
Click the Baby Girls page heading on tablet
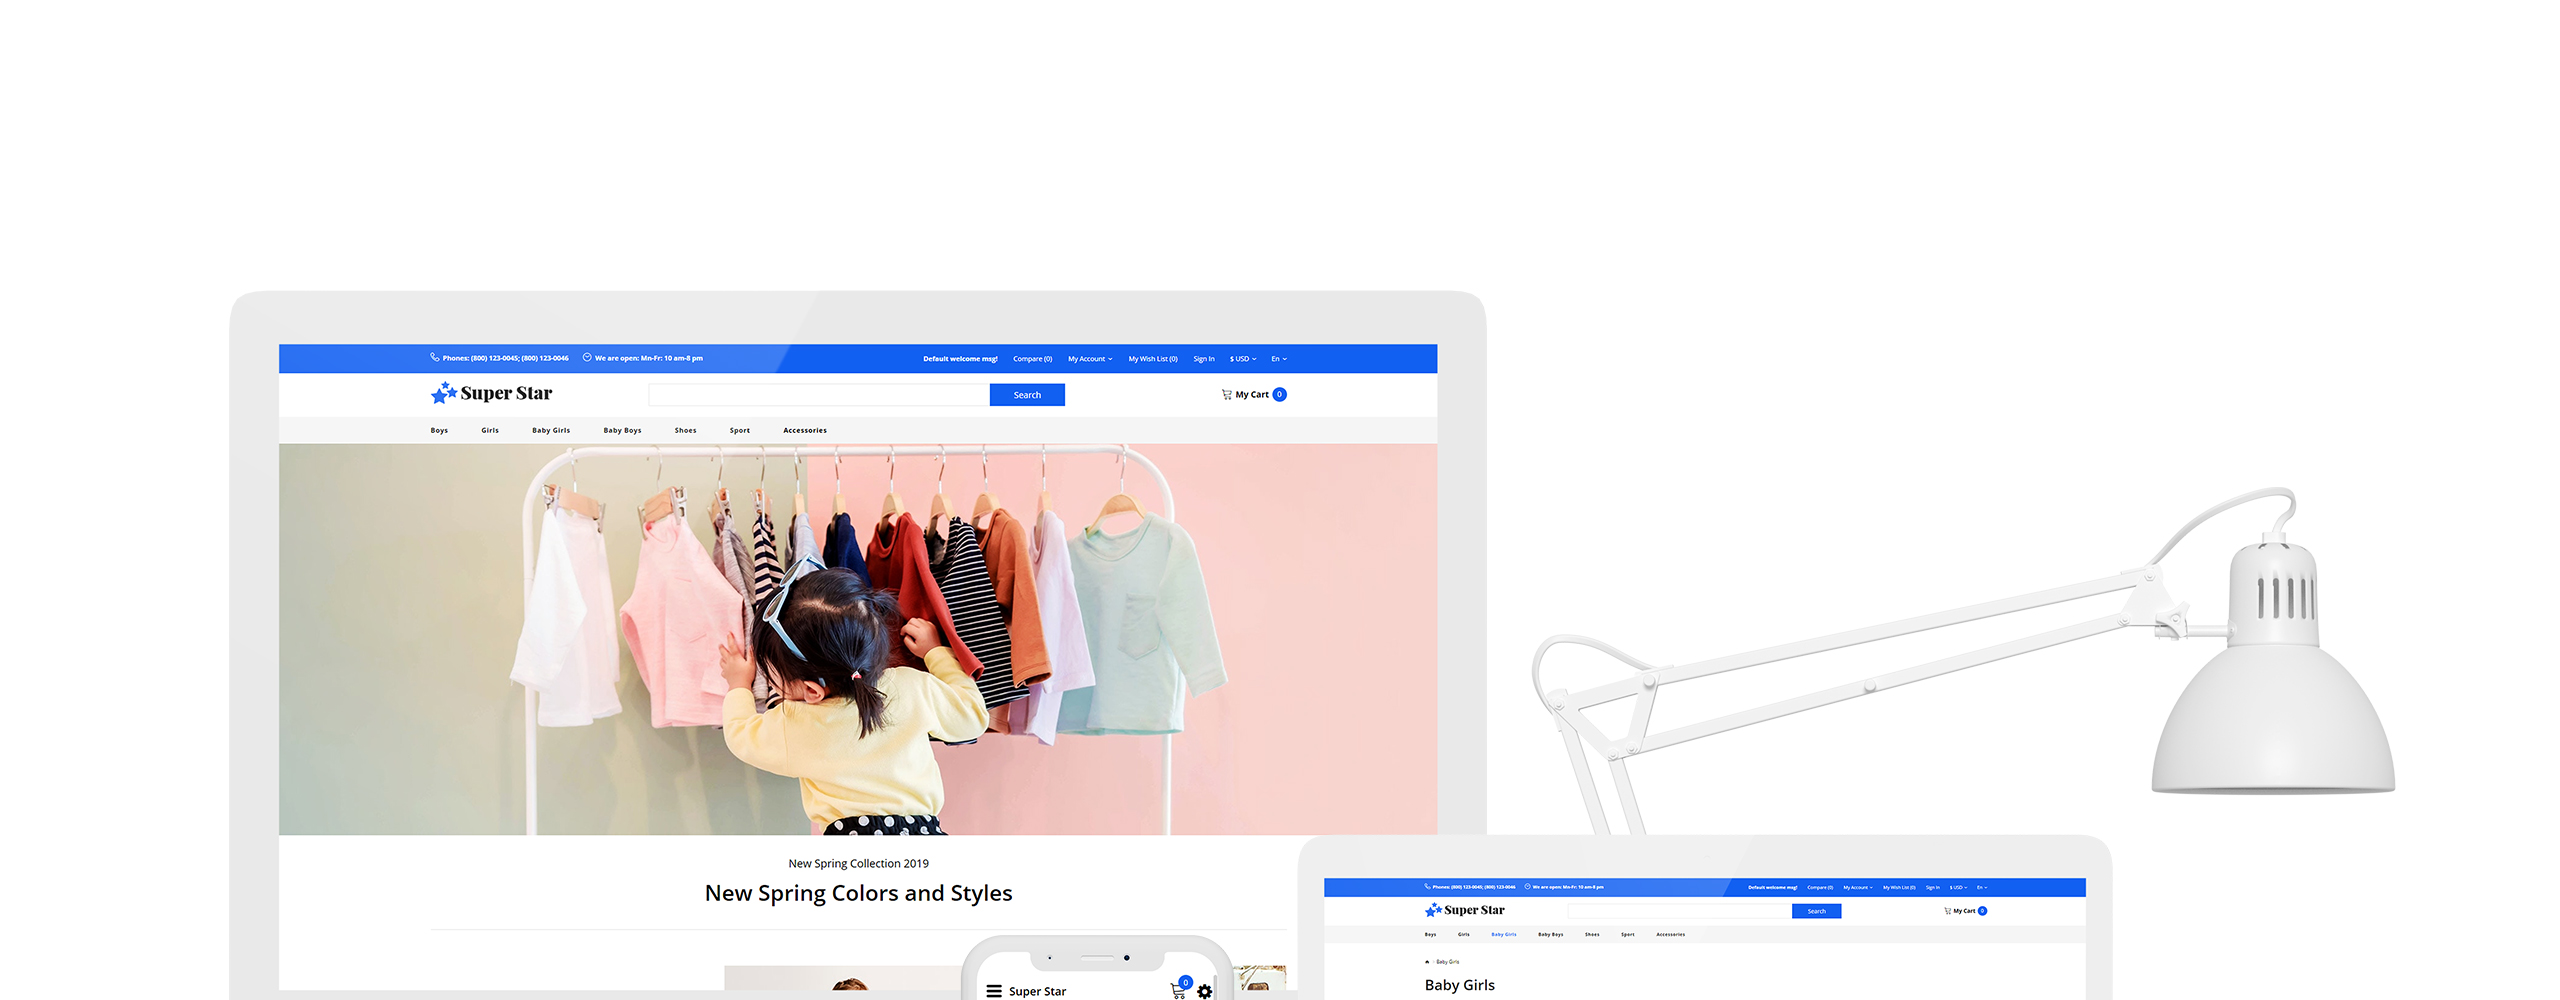point(1459,985)
